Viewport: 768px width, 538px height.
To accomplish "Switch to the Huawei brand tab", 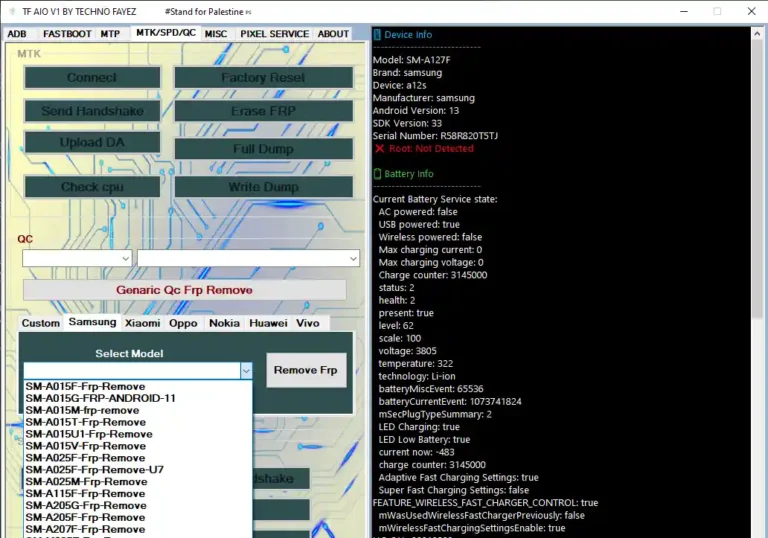I will pyautogui.click(x=267, y=323).
